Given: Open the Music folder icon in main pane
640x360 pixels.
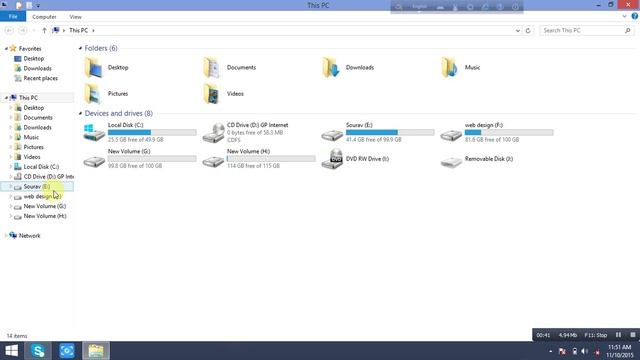Looking at the screenshot, I should [449, 67].
